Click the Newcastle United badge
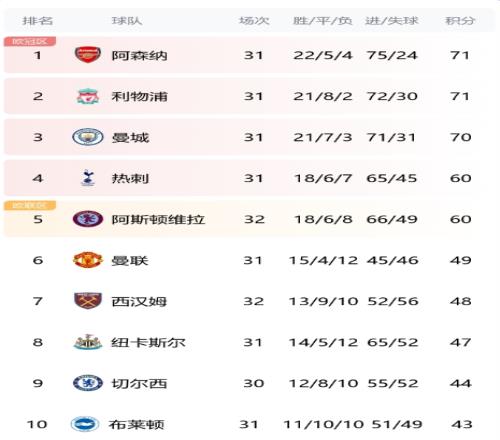Viewport: 500px width, 440px height. 88,342
